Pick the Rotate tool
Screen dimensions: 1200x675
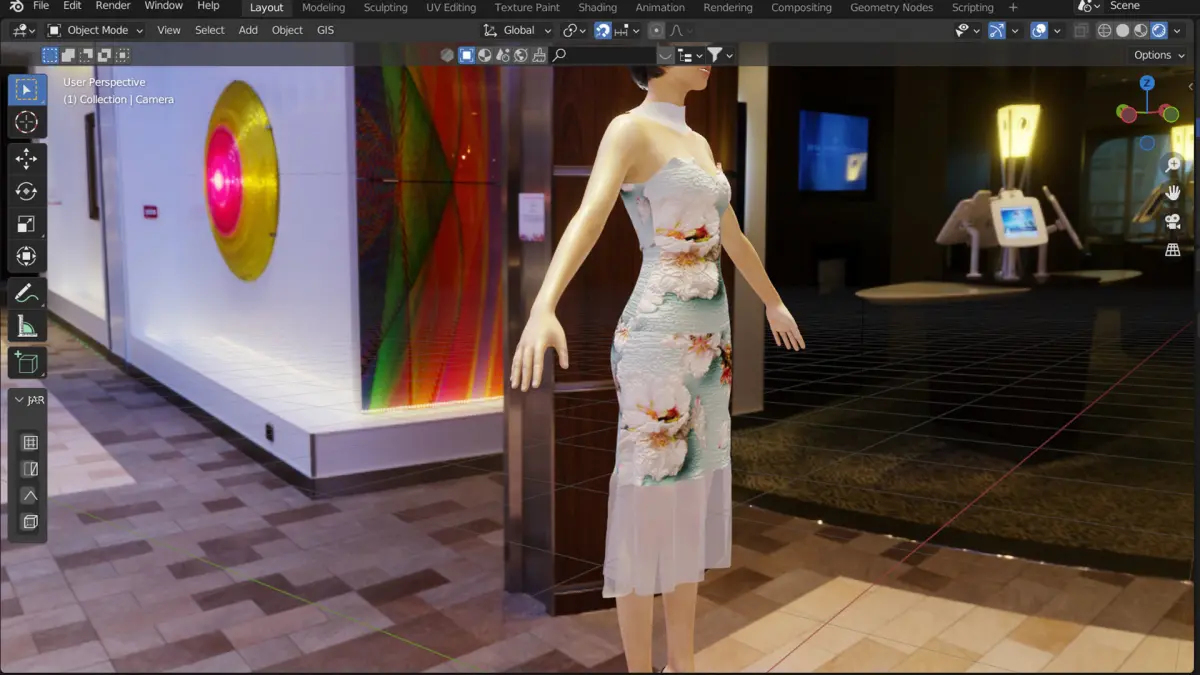point(27,191)
